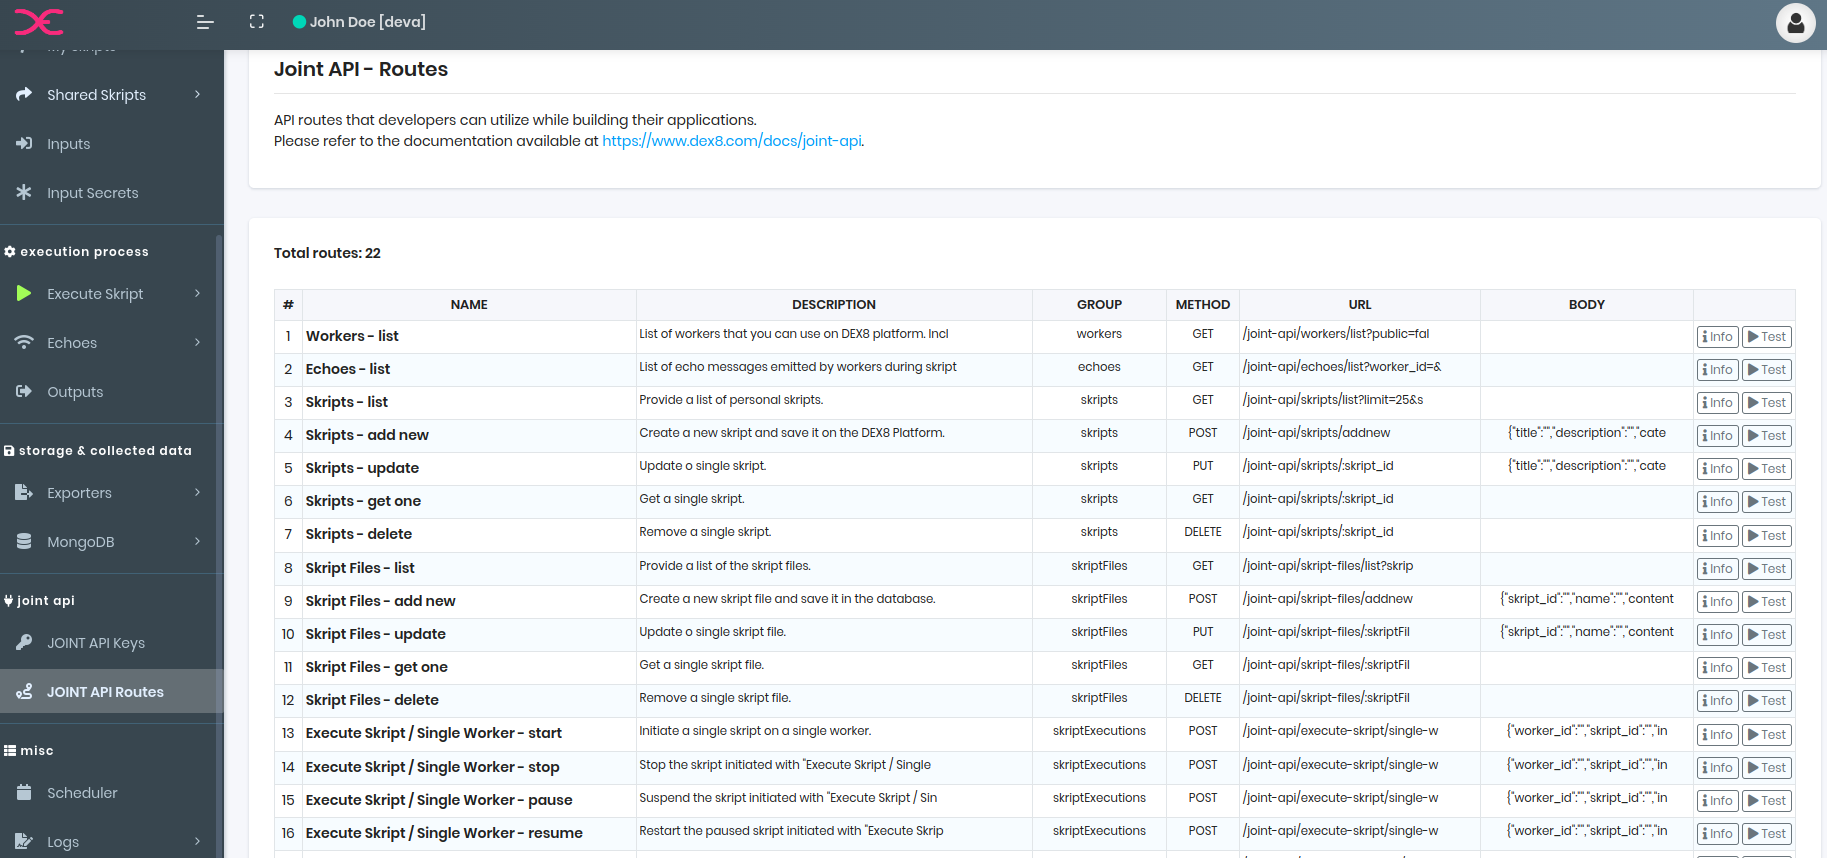The height and width of the screenshot is (858, 1827).
Task: Click the Execute Skript play icon
Action: point(24,293)
